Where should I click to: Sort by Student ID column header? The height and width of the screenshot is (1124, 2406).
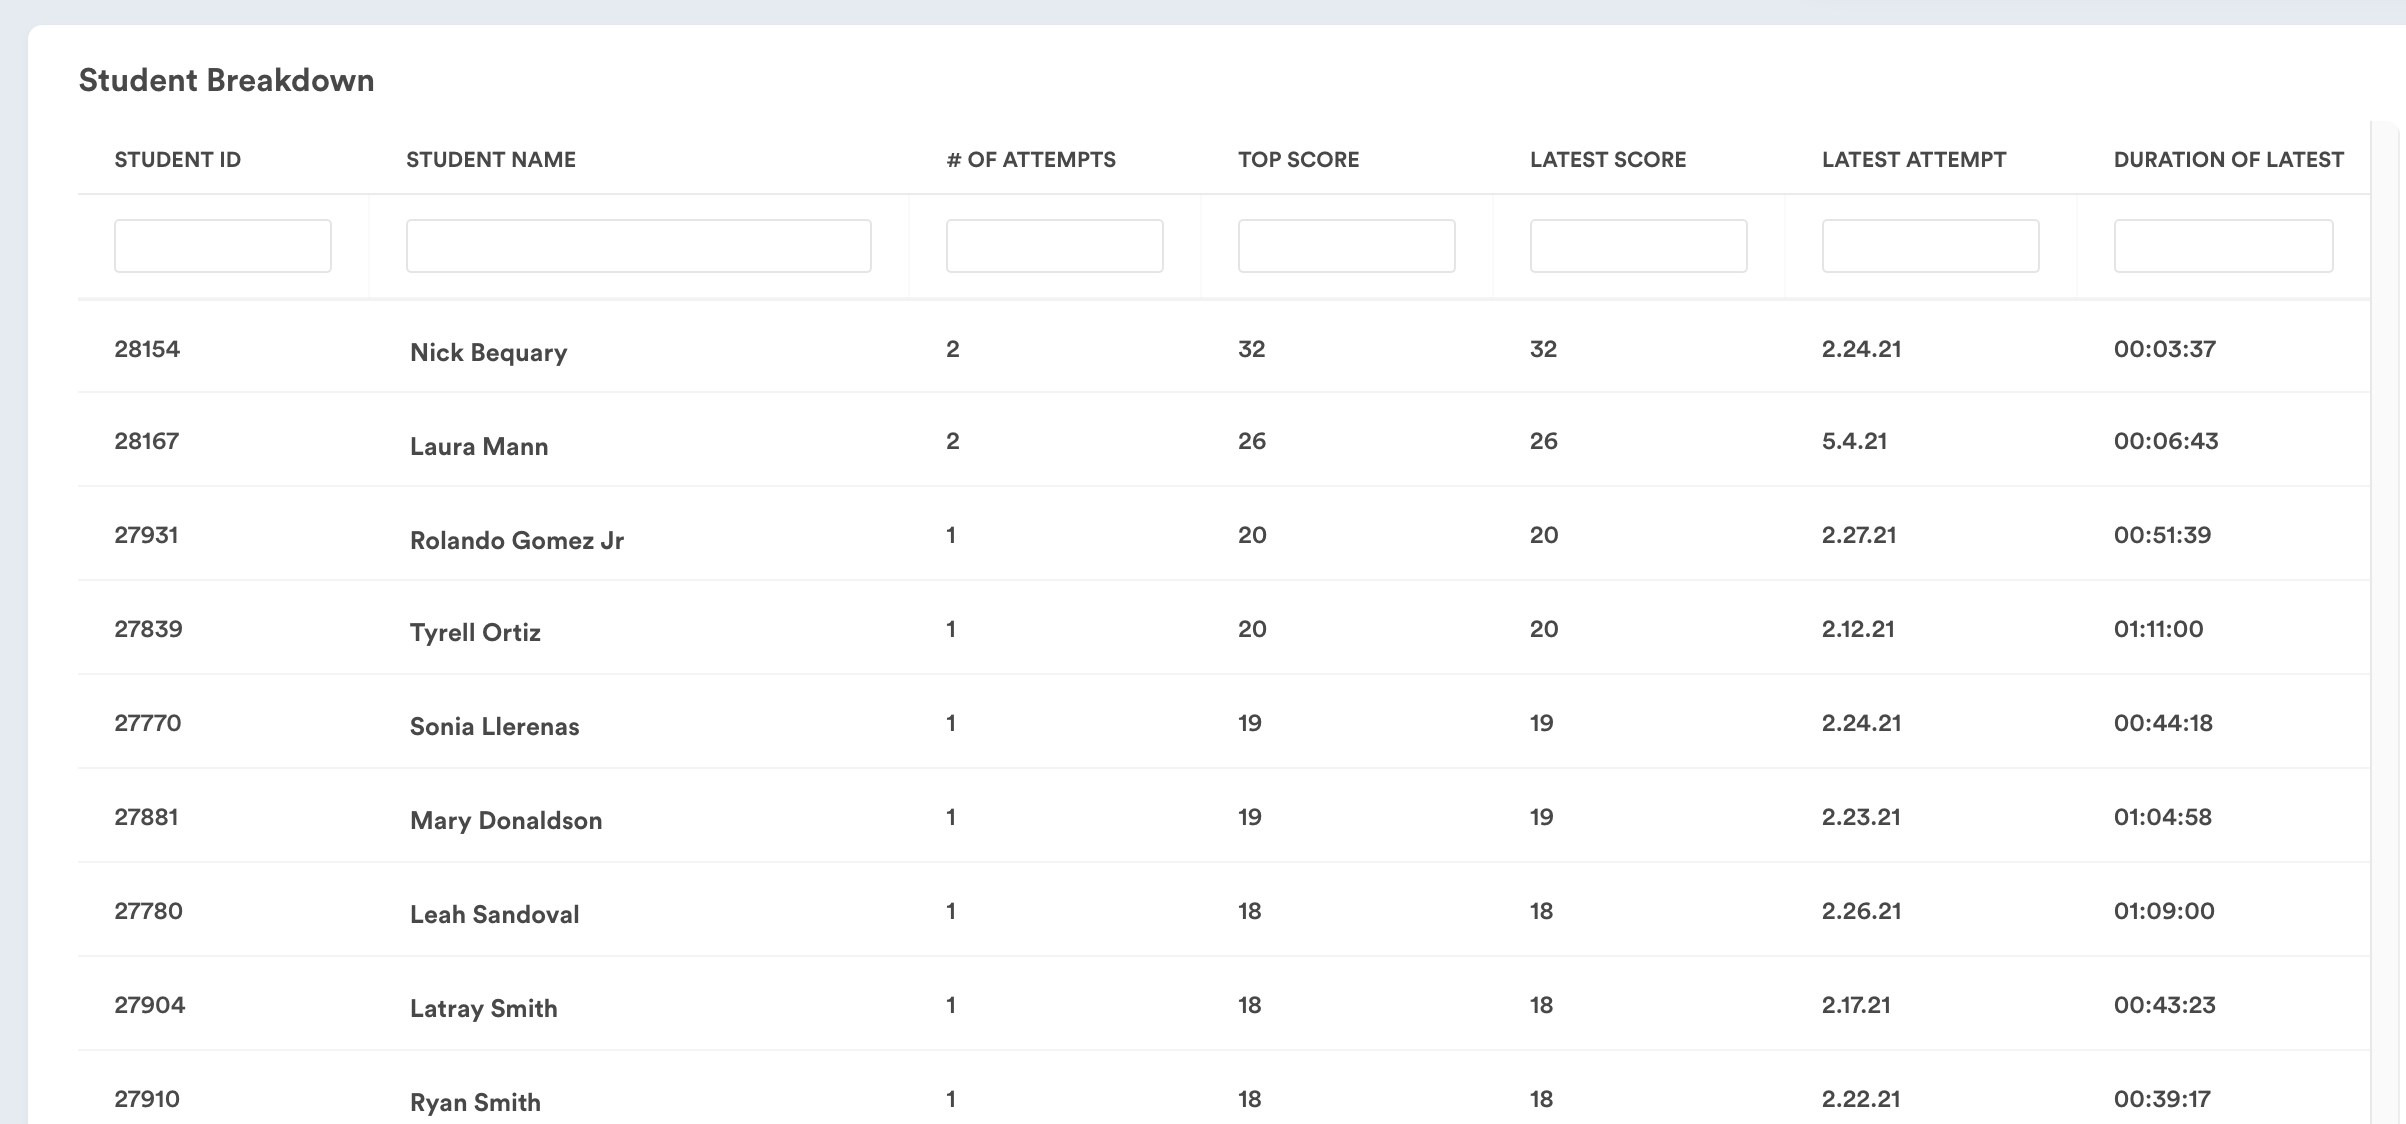tap(177, 160)
